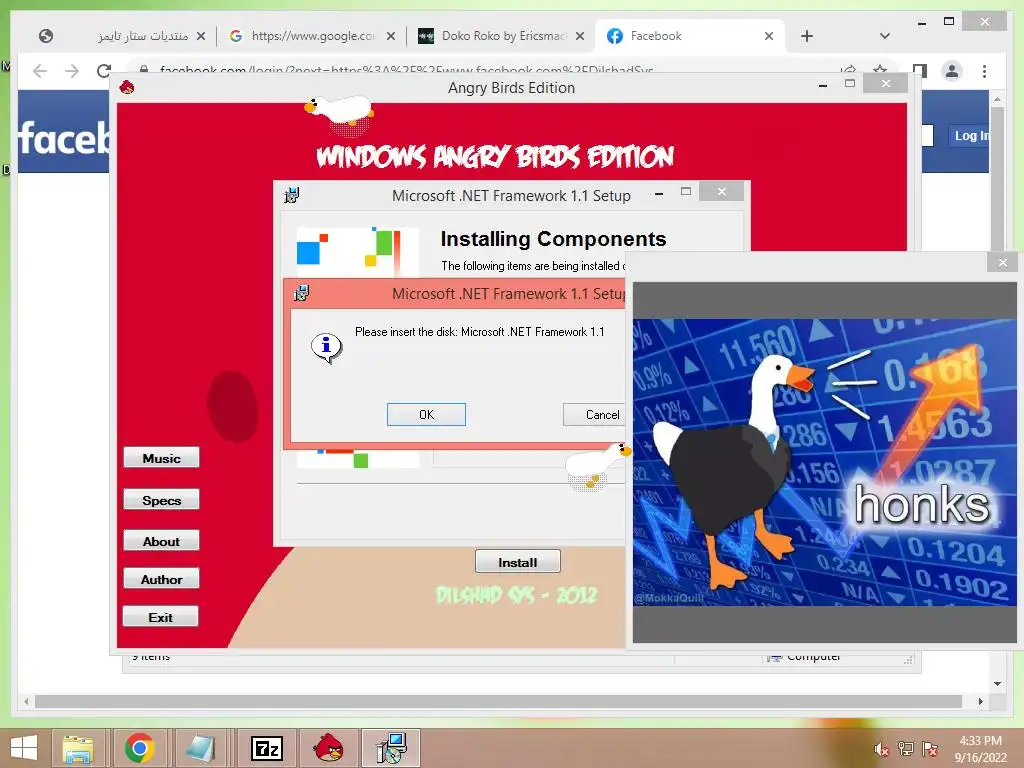This screenshot has width=1024, height=768.
Task: Close the Angry Birds Edition window
Action: pos(886,83)
